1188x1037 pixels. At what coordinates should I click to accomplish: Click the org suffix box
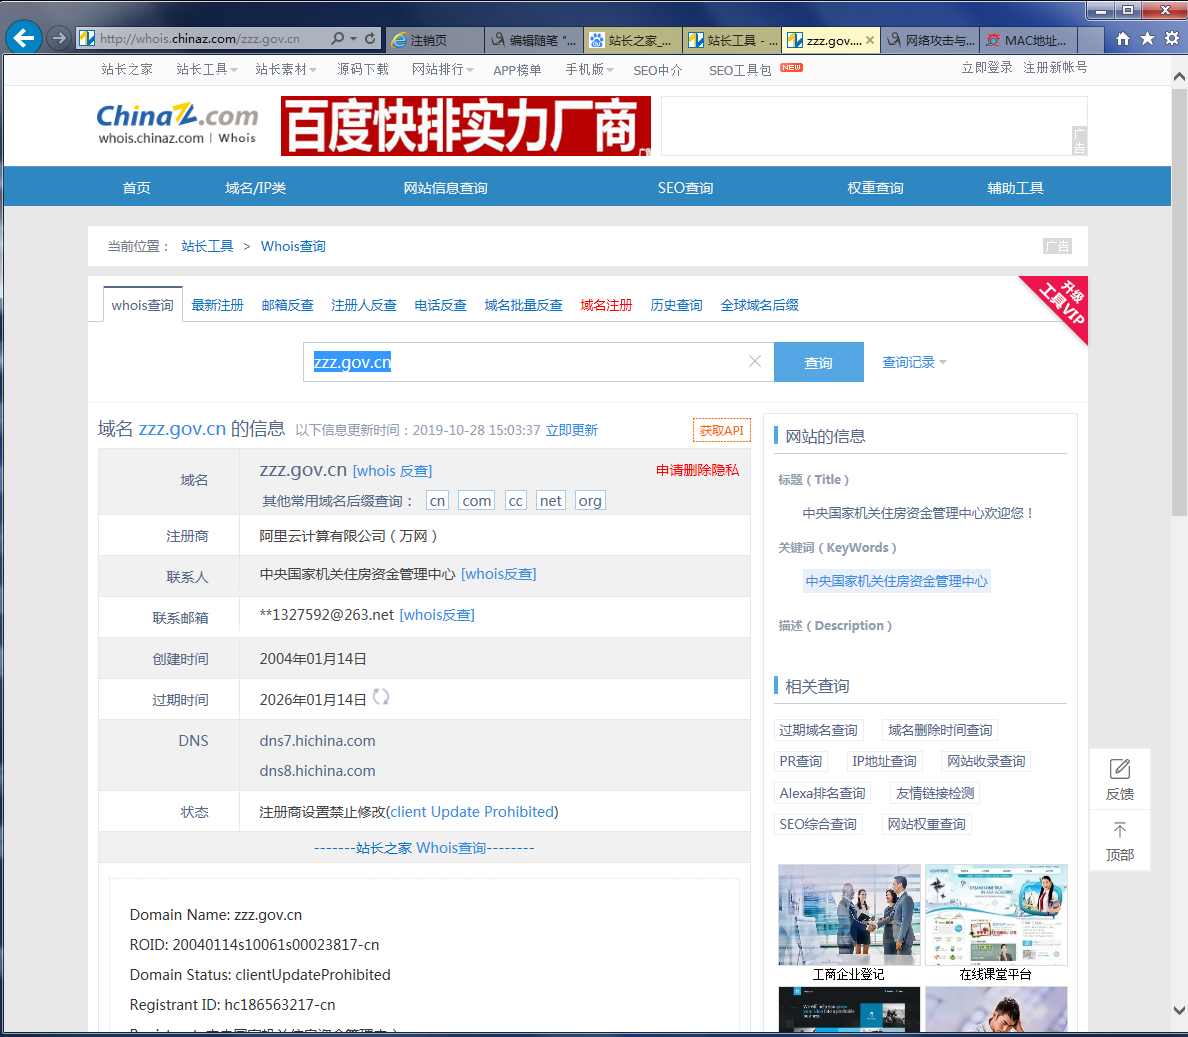pos(589,501)
